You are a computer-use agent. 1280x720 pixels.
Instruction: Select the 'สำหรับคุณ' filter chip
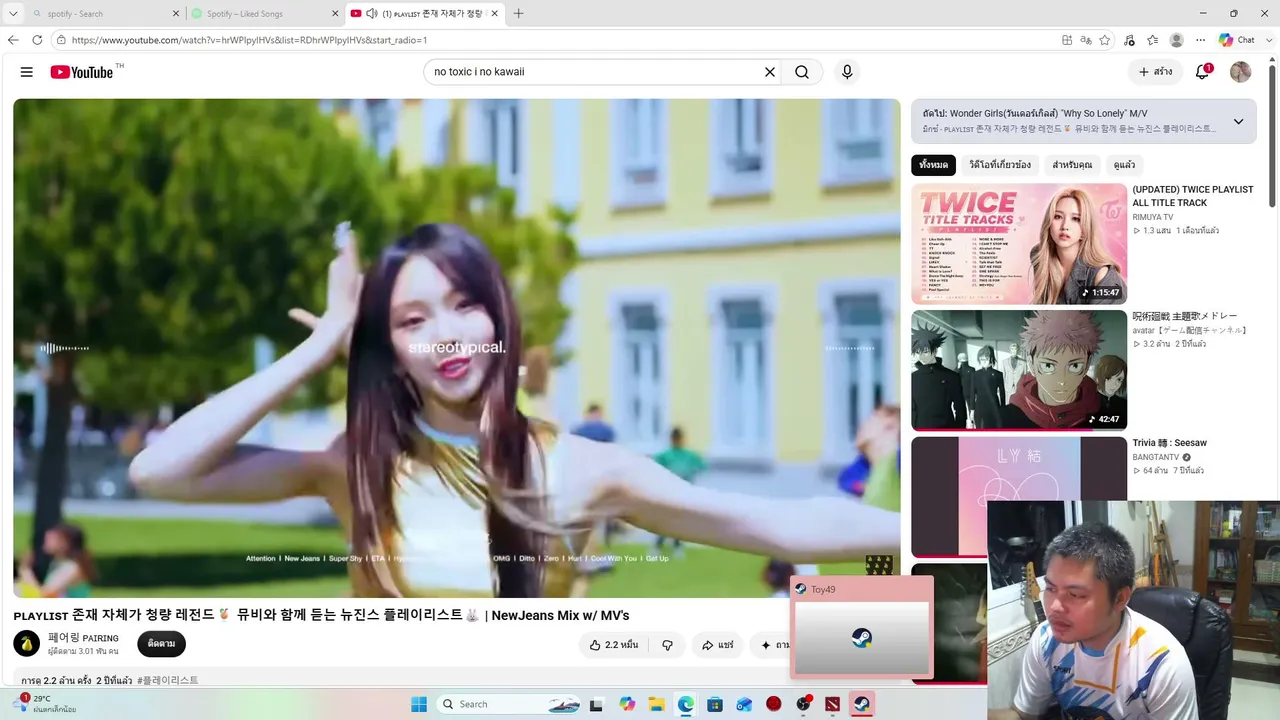(x=1072, y=165)
